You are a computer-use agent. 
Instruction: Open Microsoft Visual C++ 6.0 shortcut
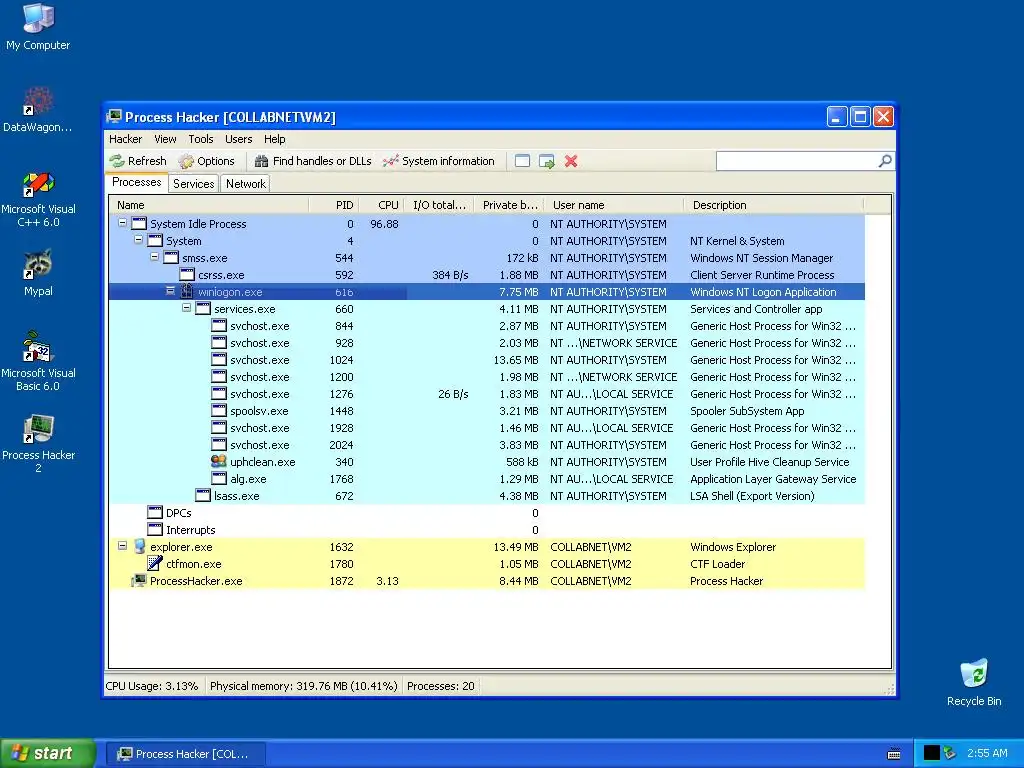38,199
